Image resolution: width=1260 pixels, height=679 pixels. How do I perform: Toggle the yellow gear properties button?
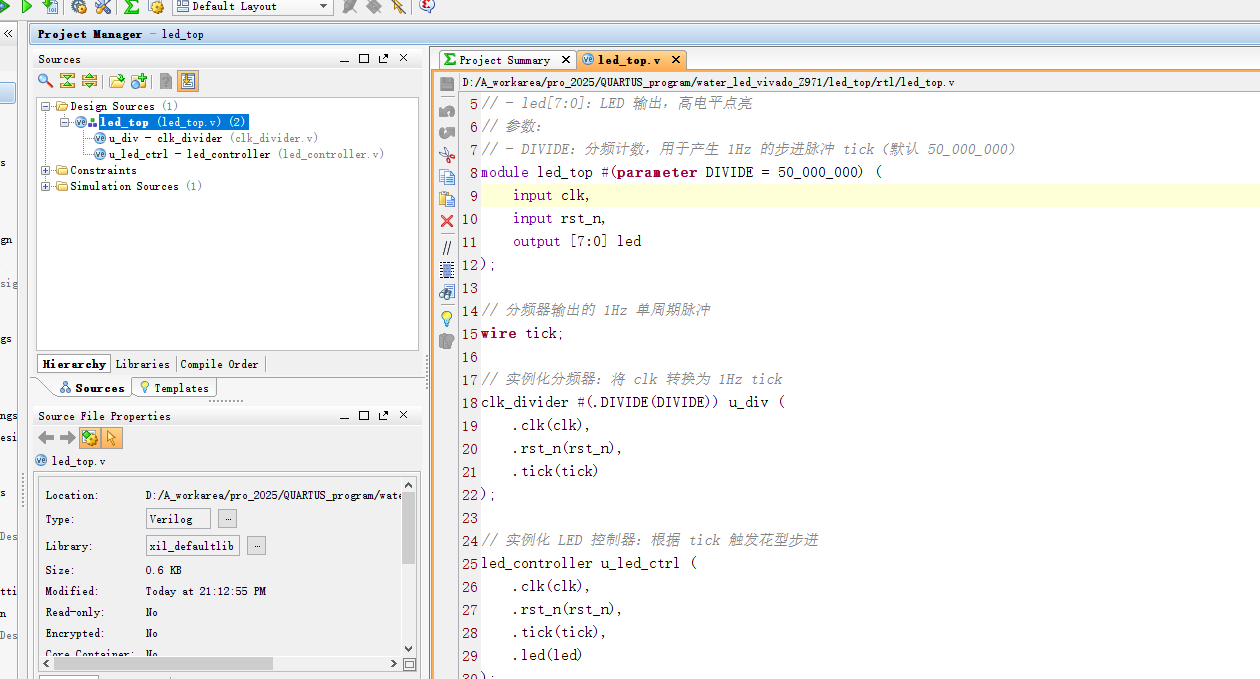pyautogui.click(x=90, y=438)
